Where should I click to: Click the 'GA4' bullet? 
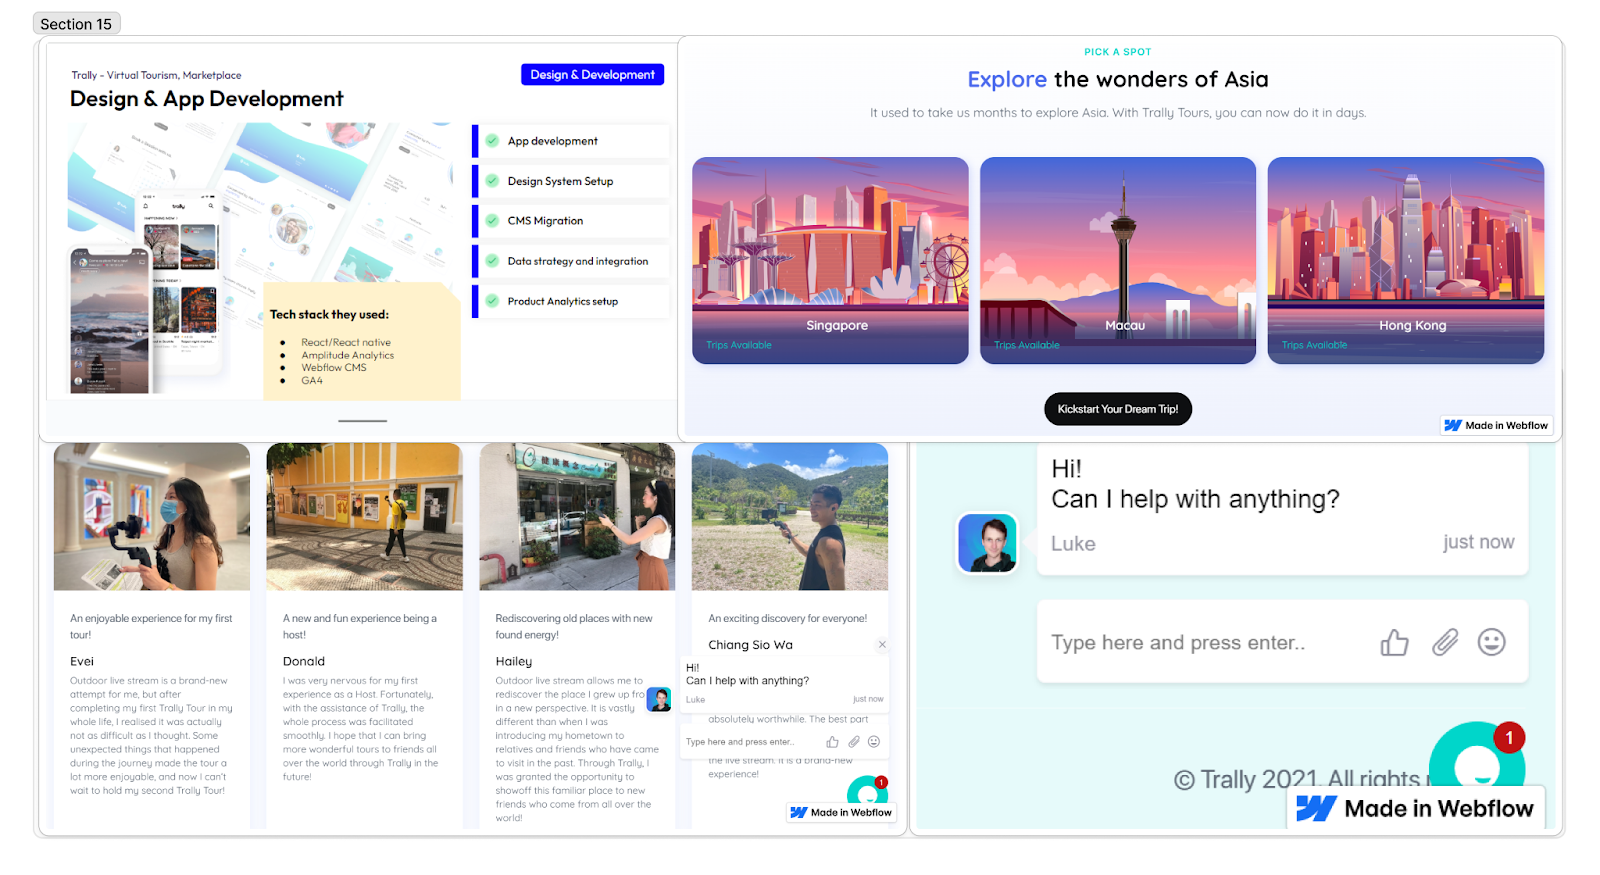312,381
